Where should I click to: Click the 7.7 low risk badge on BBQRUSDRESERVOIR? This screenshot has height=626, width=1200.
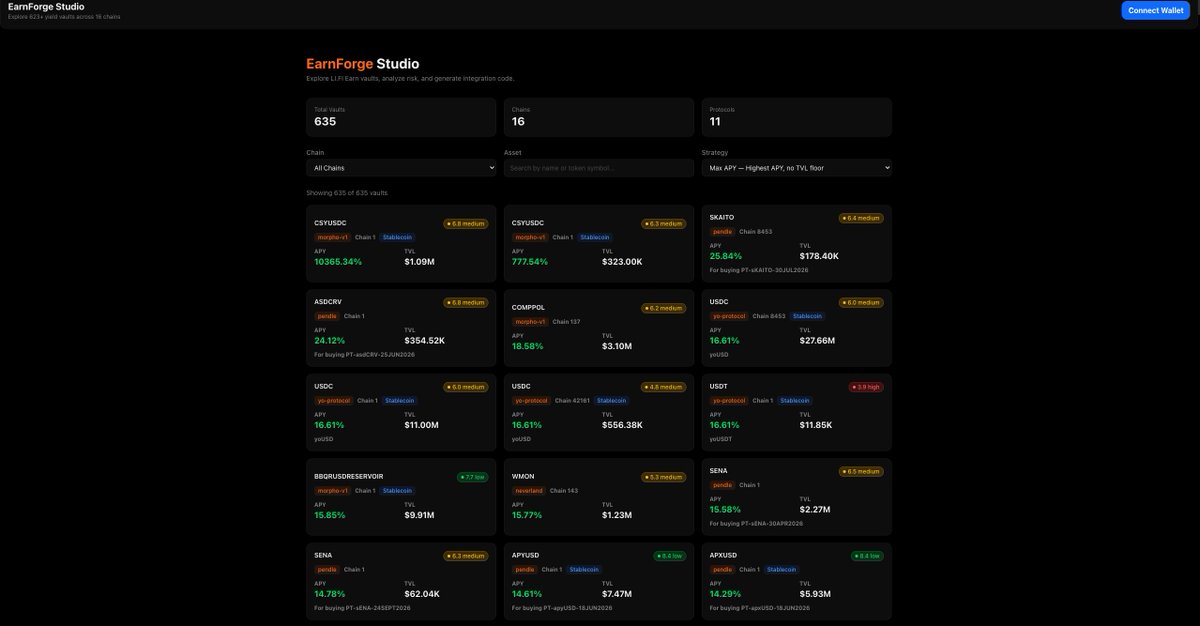click(470, 477)
